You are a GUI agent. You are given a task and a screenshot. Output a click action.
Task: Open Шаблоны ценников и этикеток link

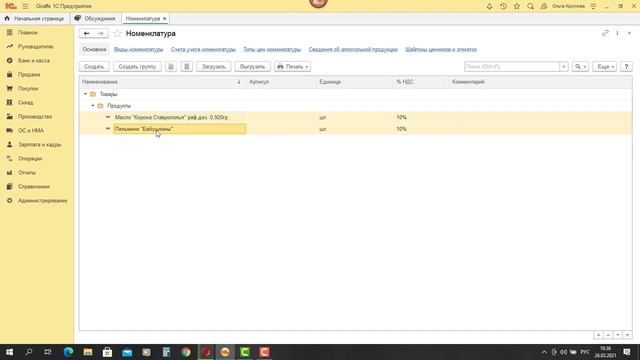[x=441, y=49]
